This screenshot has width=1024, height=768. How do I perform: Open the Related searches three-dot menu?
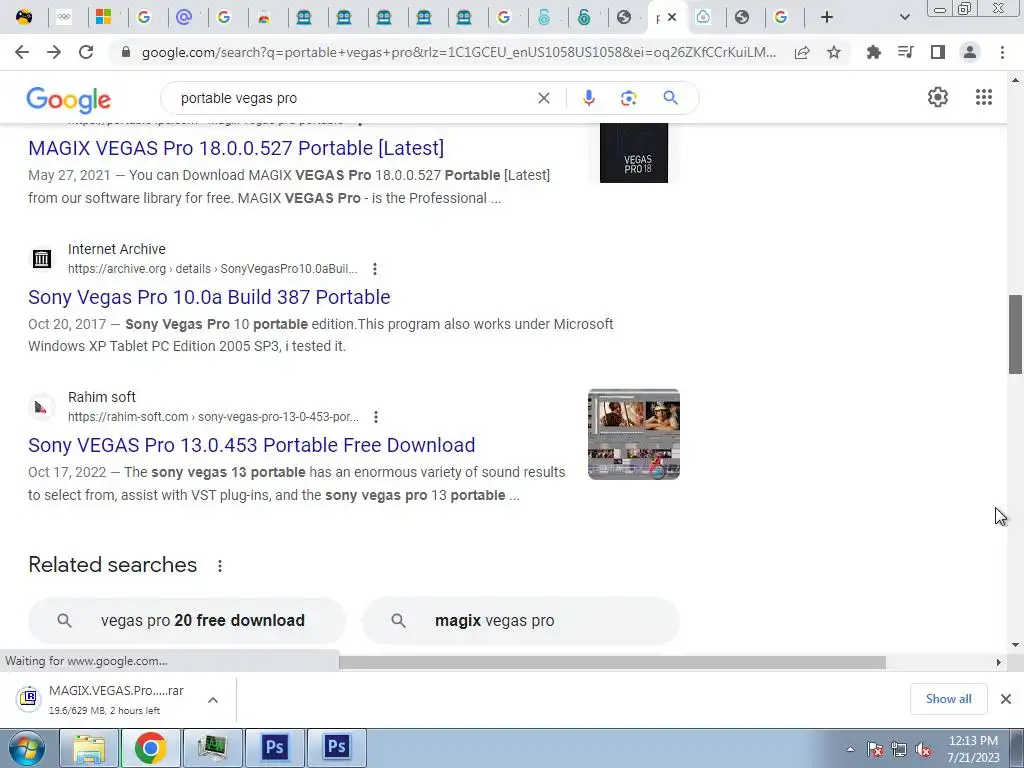[x=220, y=566]
